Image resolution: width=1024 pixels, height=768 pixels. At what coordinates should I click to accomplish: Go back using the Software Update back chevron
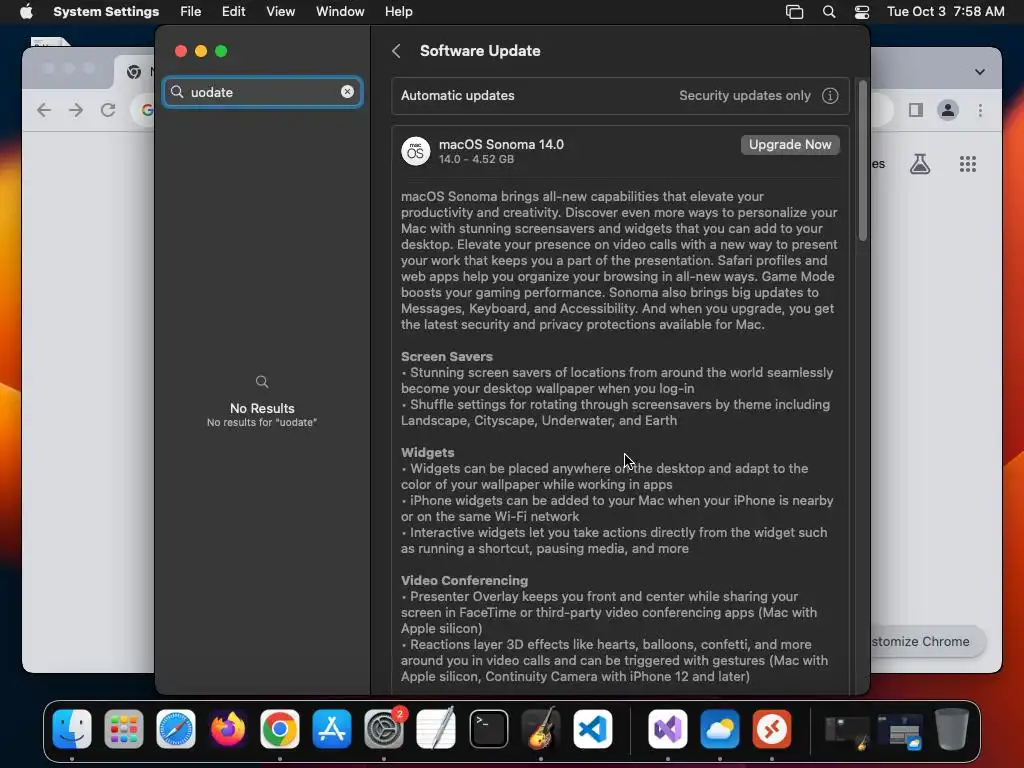[396, 51]
